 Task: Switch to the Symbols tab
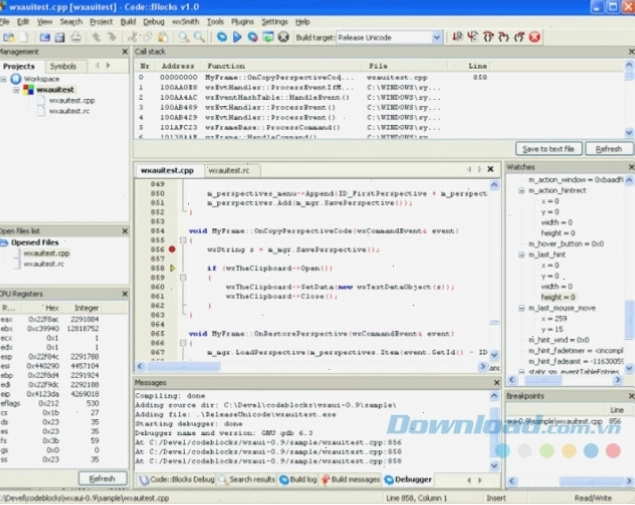click(x=63, y=66)
